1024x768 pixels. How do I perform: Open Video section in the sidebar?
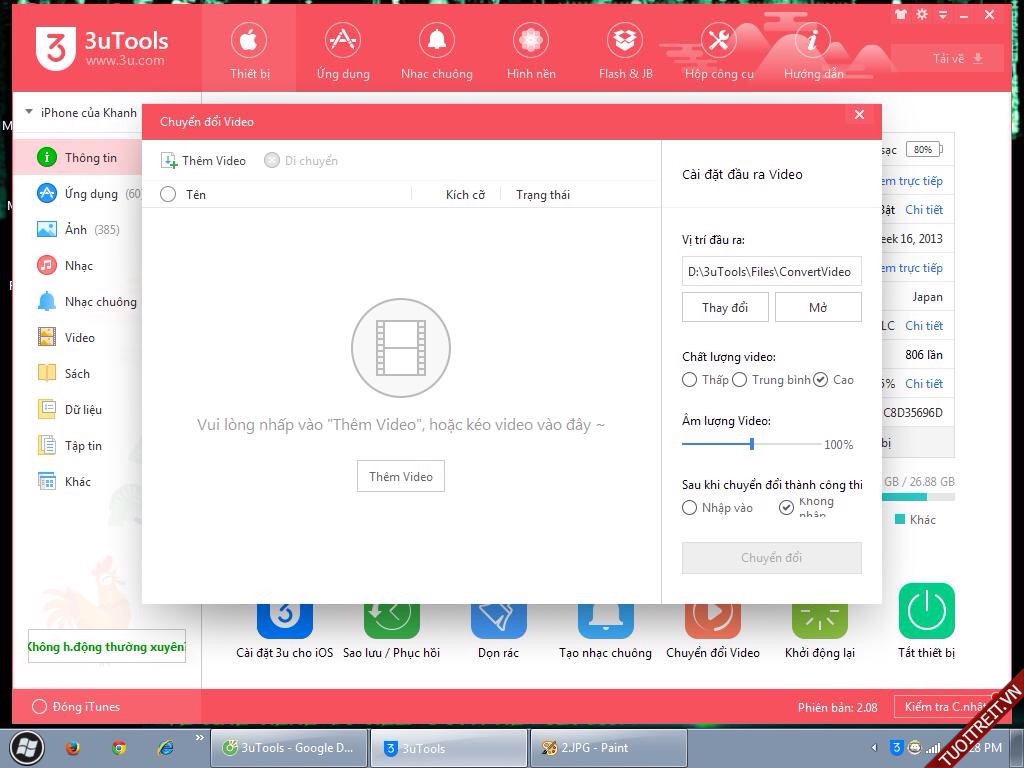[x=79, y=338]
